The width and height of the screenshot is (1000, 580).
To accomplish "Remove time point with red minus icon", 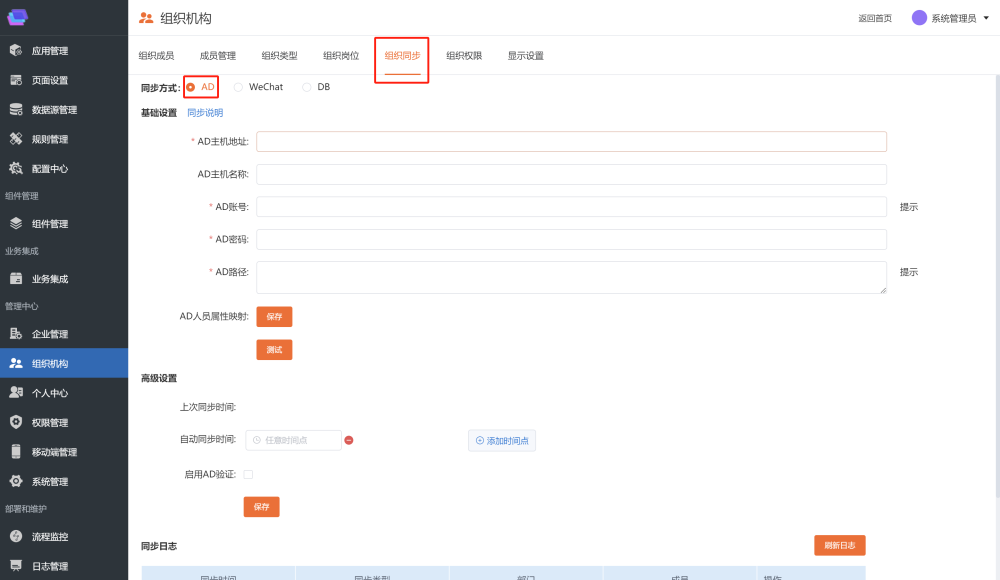I will click(349, 440).
